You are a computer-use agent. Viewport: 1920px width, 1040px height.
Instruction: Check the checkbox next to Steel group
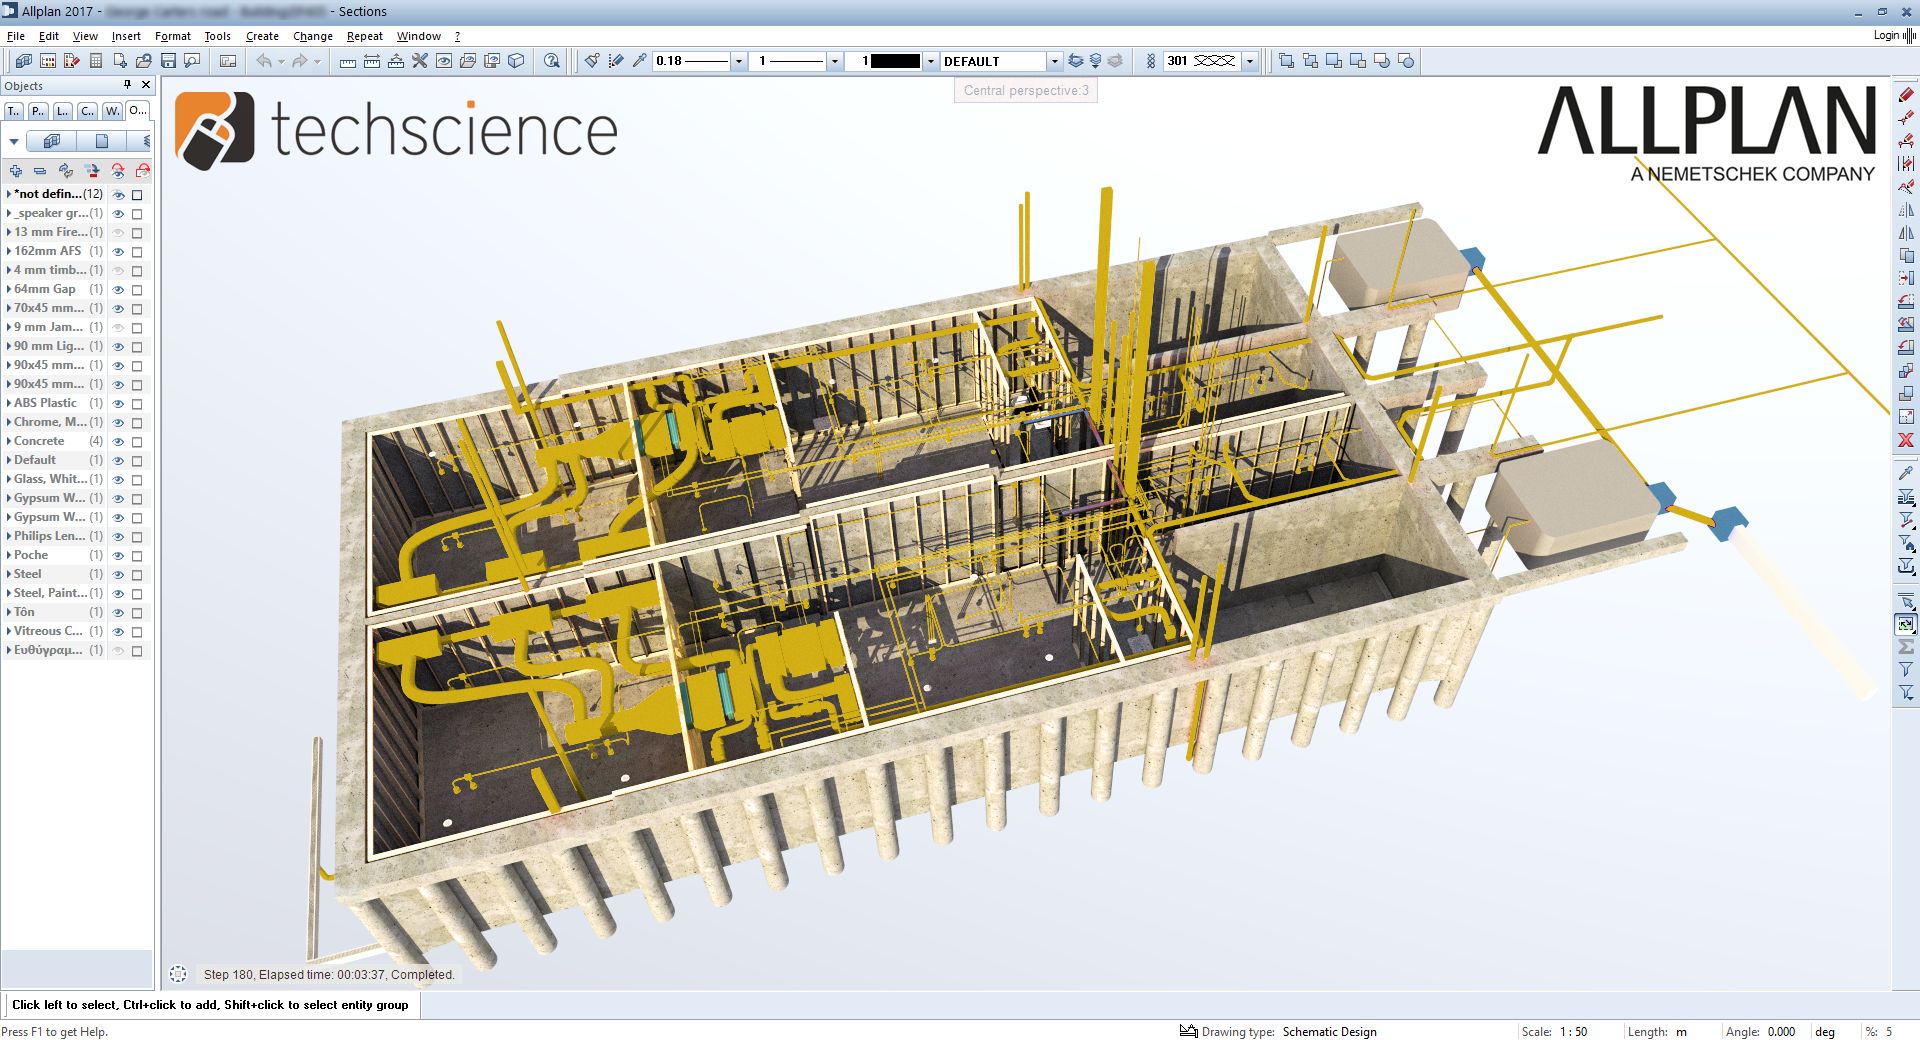coord(138,574)
